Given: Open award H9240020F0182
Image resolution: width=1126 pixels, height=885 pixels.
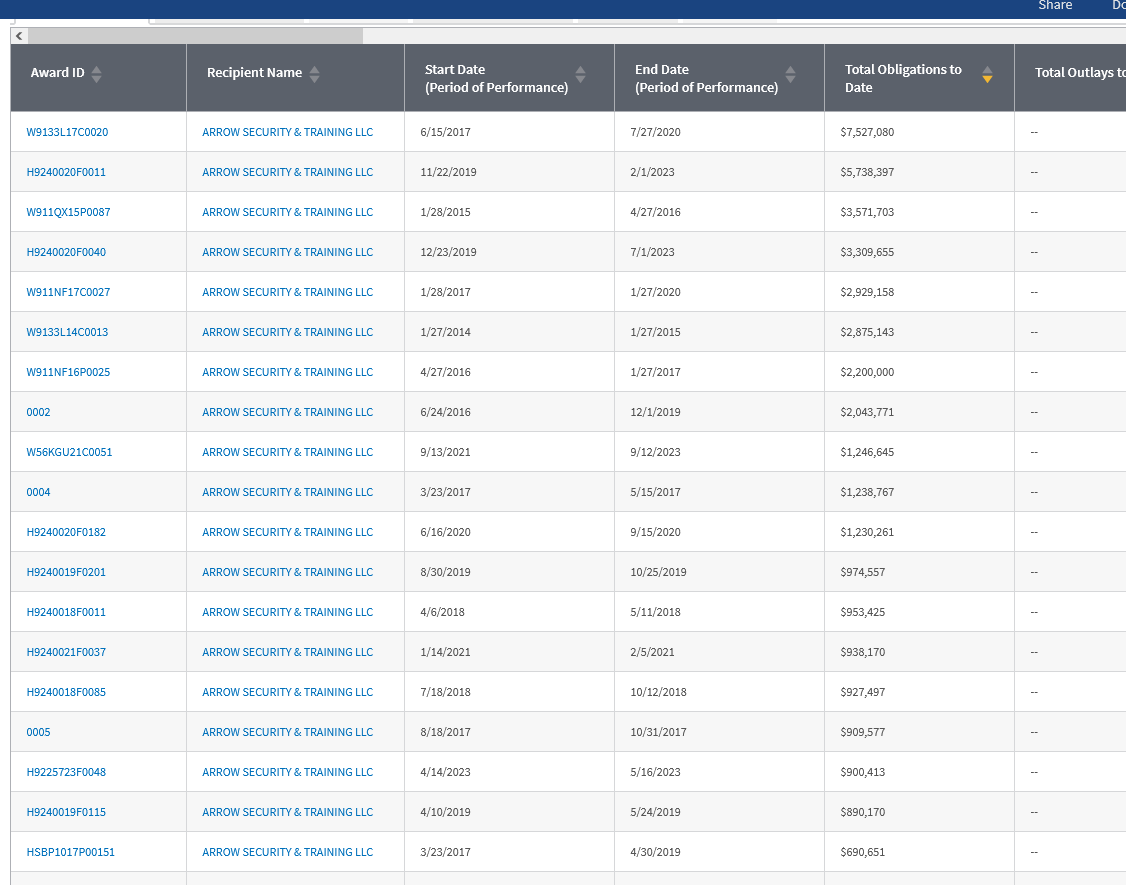Looking at the screenshot, I should click(66, 532).
